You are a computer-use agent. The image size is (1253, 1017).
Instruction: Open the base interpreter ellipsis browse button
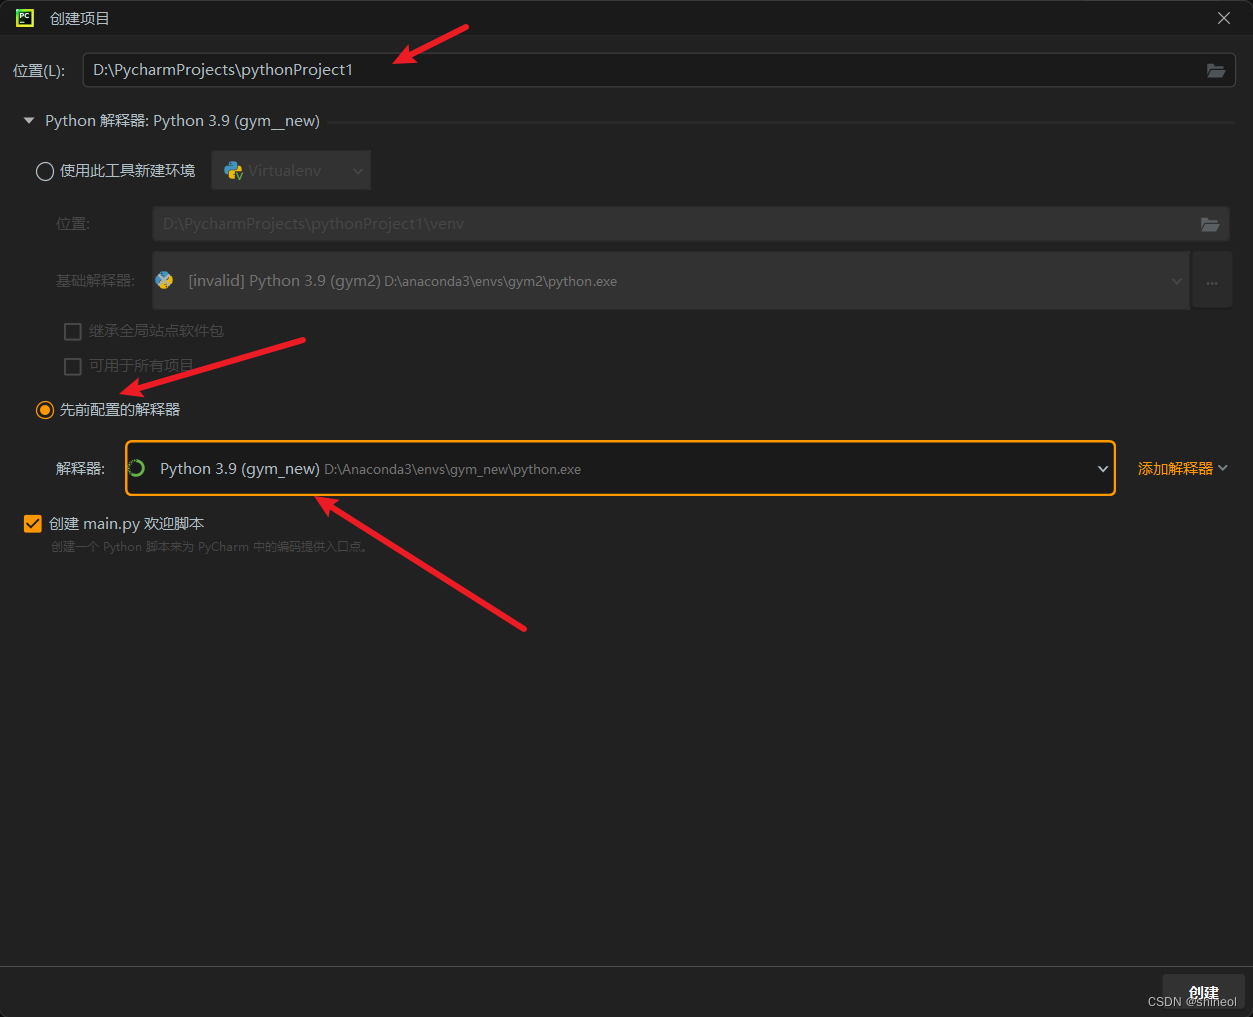click(x=1212, y=281)
